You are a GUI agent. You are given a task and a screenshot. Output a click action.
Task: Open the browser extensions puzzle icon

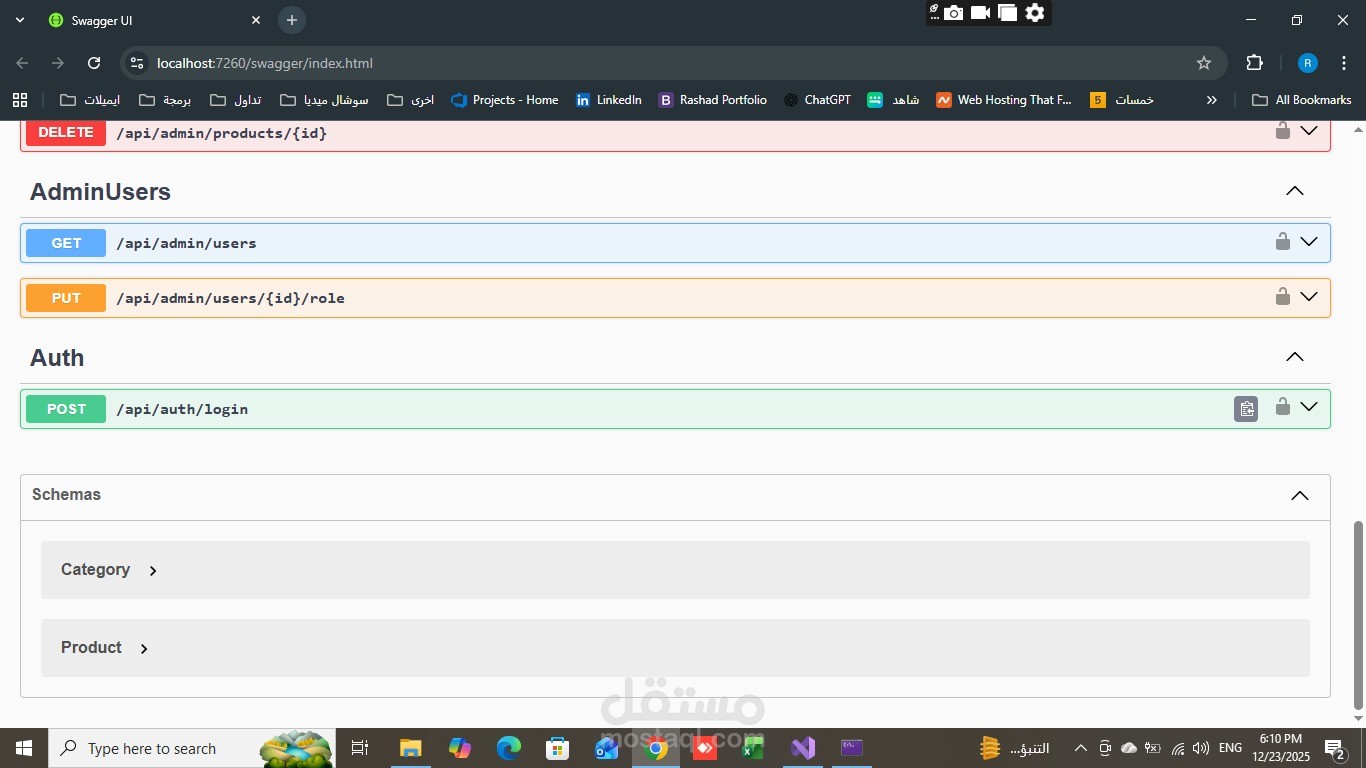(x=1254, y=63)
